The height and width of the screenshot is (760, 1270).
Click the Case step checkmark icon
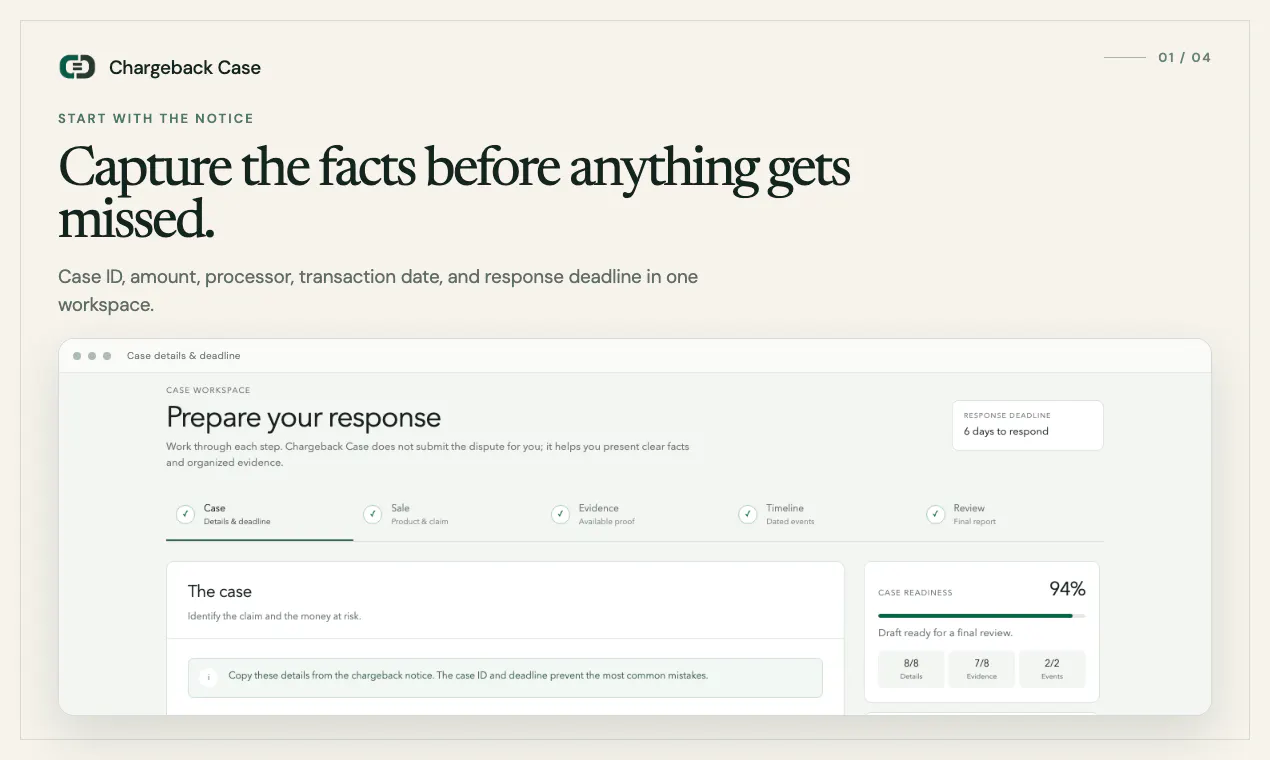point(185,514)
